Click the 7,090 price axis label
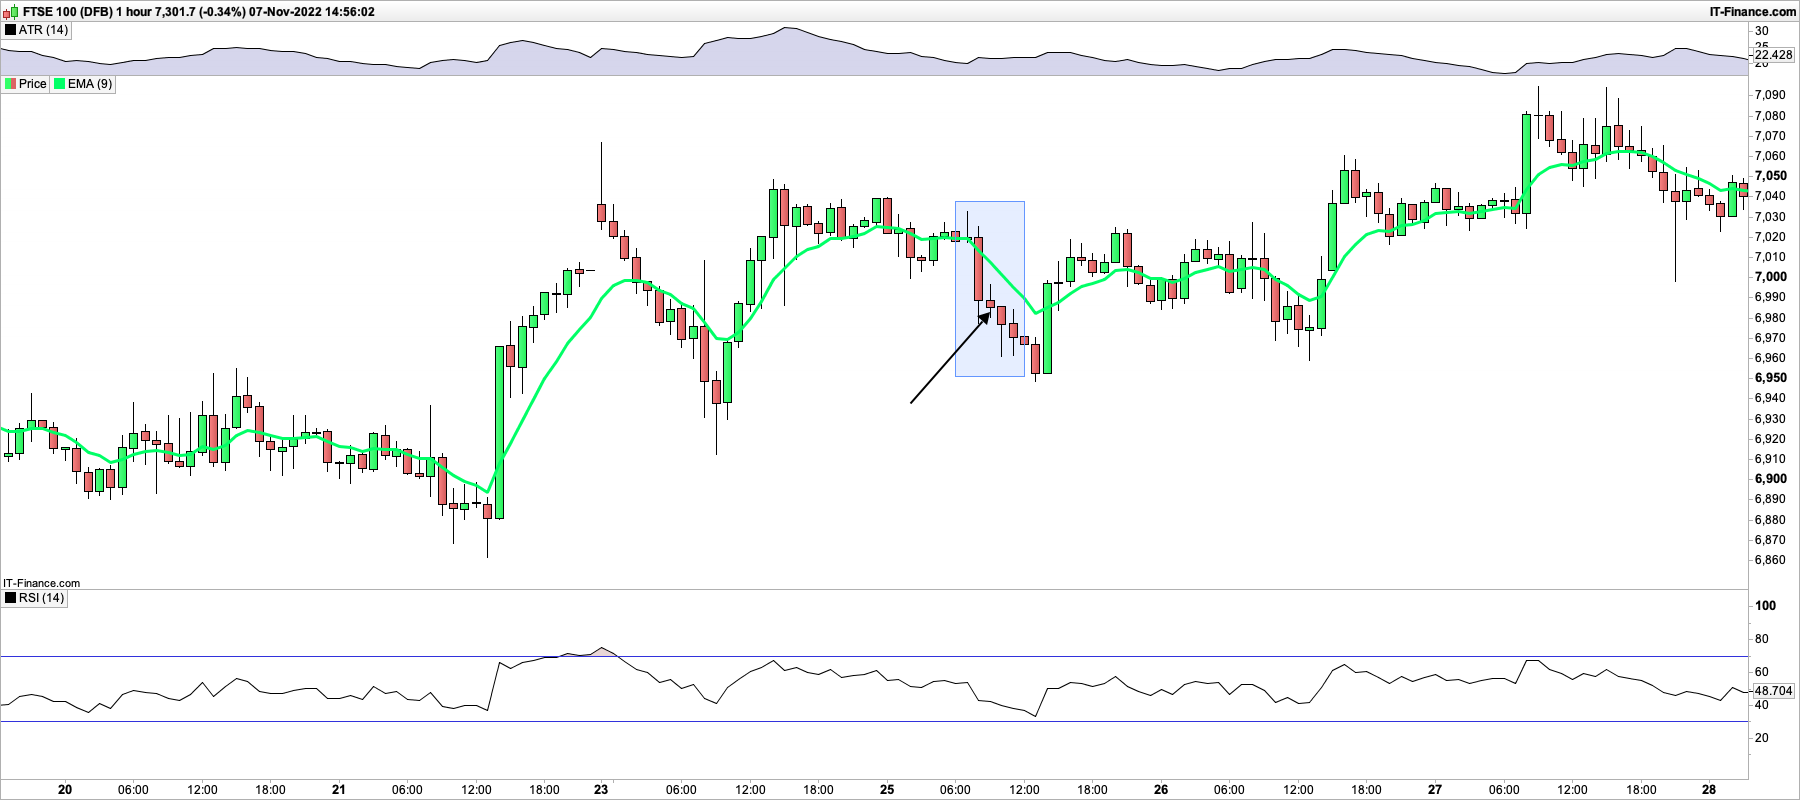The image size is (1800, 800). point(1770,95)
